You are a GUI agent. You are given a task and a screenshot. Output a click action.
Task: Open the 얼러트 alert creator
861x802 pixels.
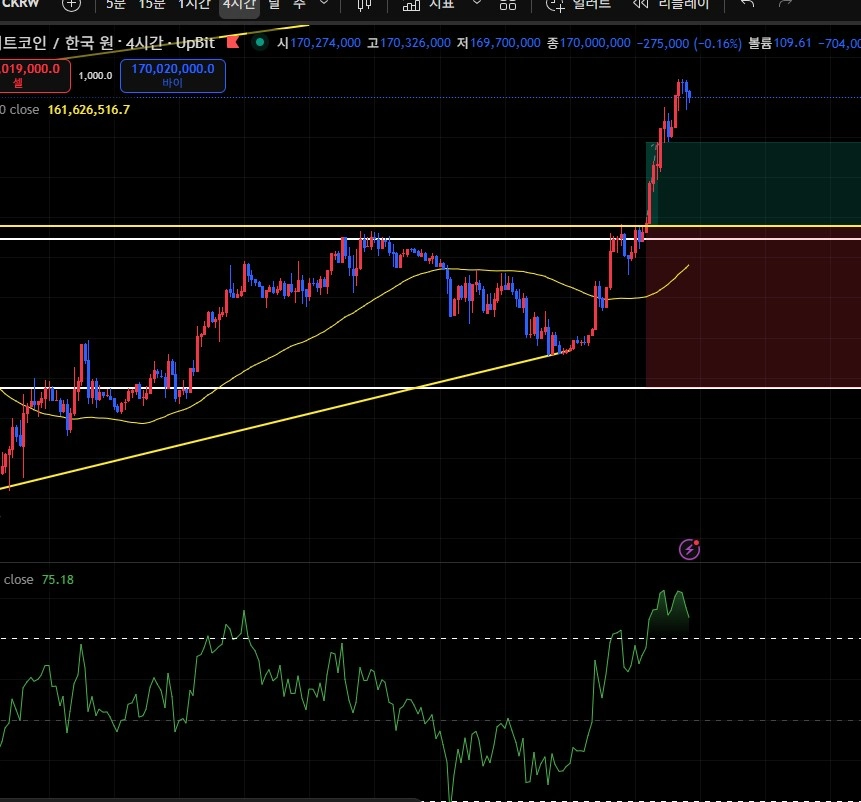(x=578, y=5)
